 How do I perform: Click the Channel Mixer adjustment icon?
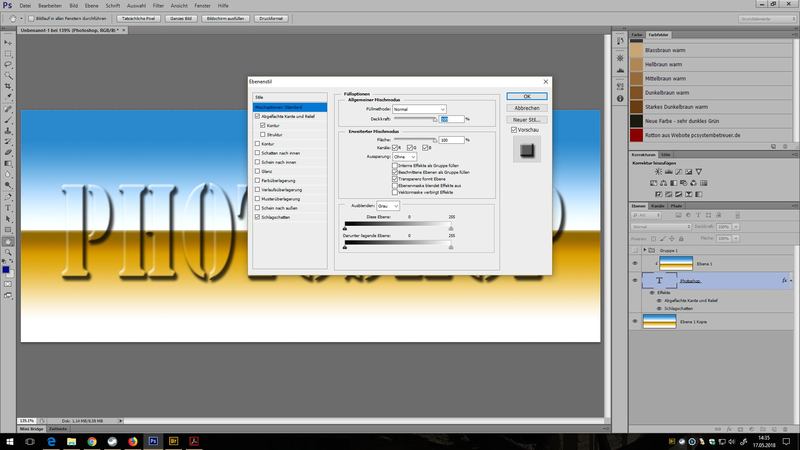pos(693,183)
